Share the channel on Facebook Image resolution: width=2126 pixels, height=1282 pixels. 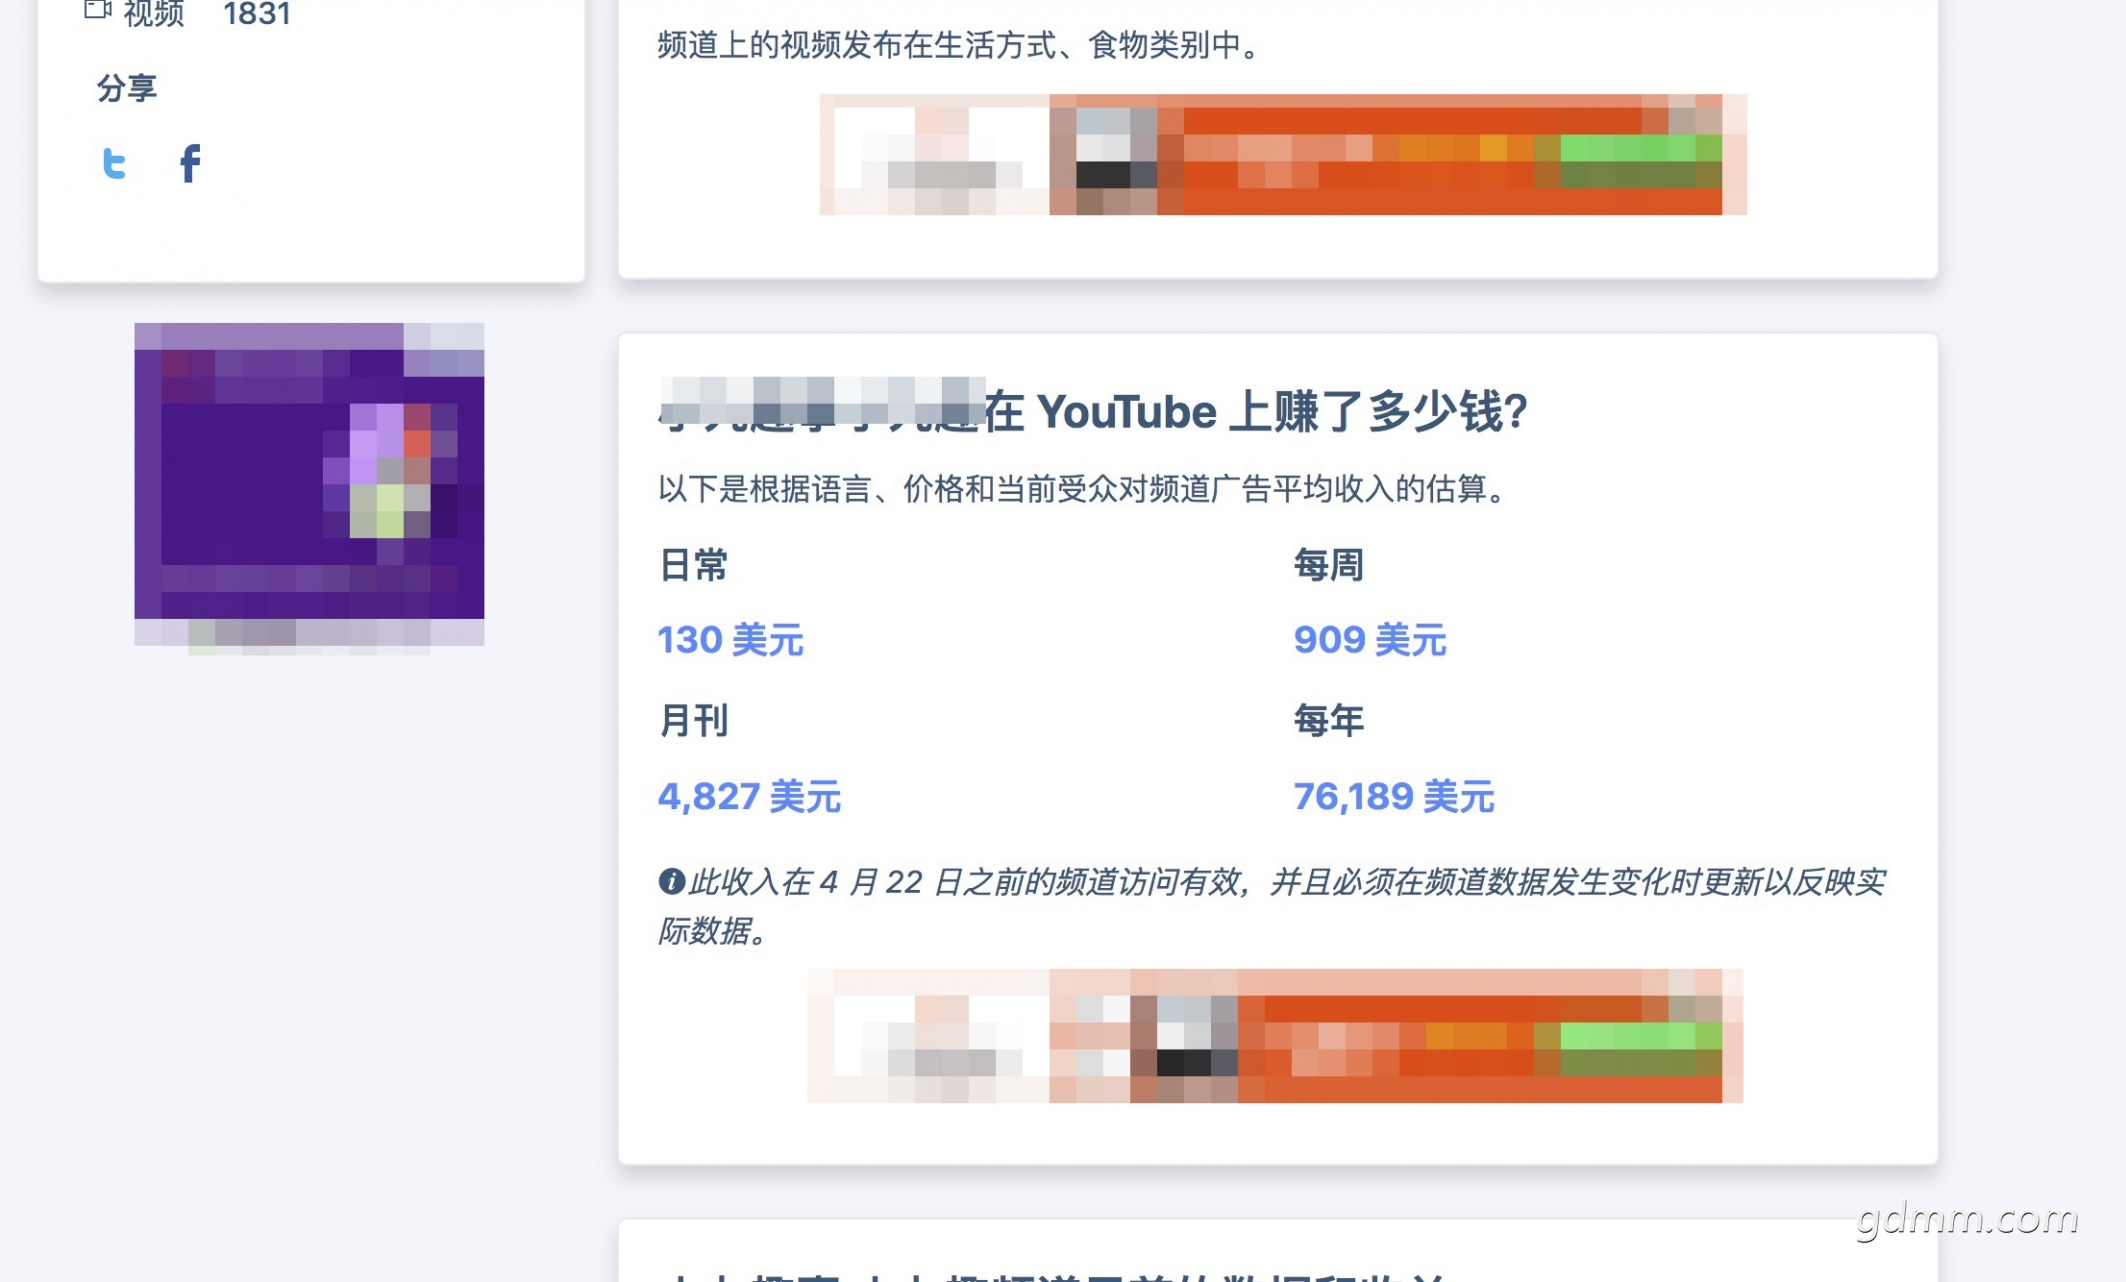(190, 163)
